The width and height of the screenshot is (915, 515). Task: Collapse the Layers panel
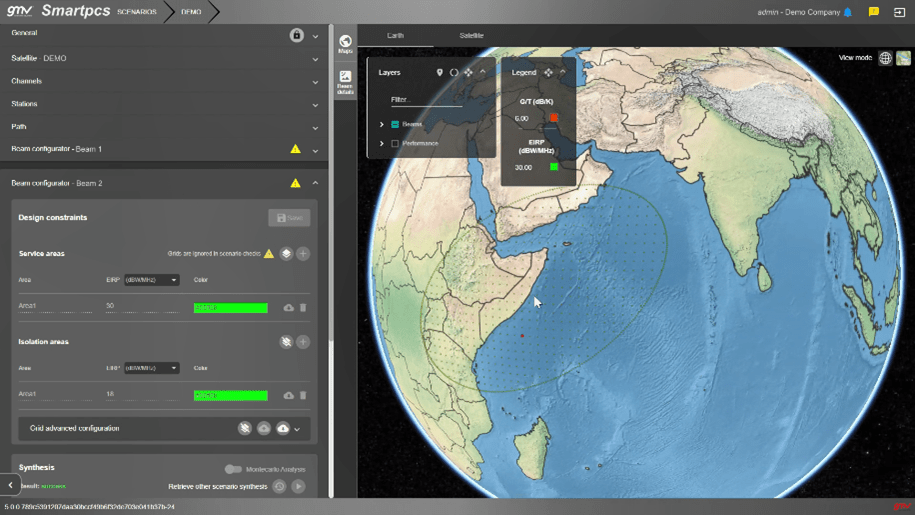tap(483, 72)
